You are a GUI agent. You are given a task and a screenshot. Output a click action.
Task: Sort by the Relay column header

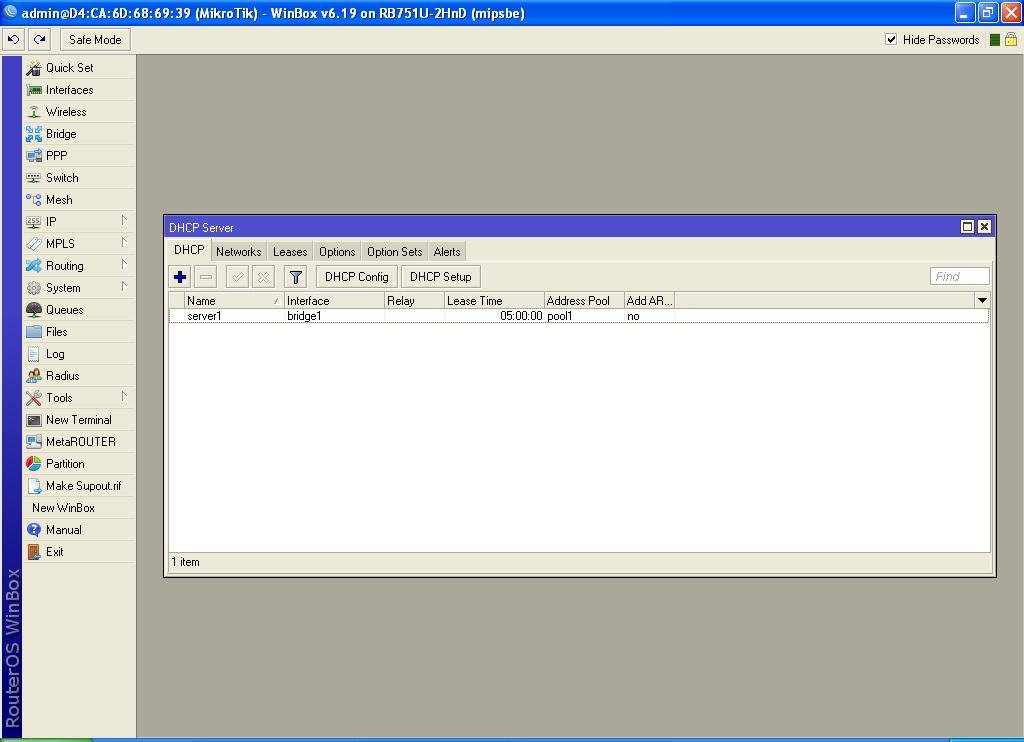point(414,300)
